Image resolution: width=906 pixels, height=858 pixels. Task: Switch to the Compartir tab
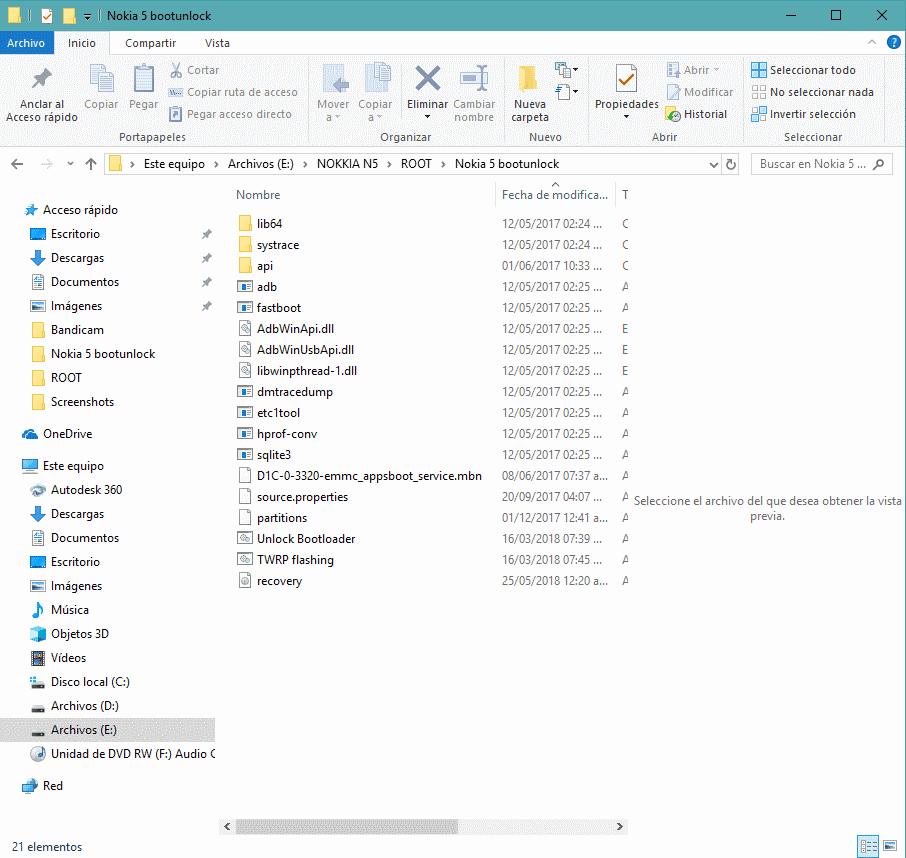[150, 43]
